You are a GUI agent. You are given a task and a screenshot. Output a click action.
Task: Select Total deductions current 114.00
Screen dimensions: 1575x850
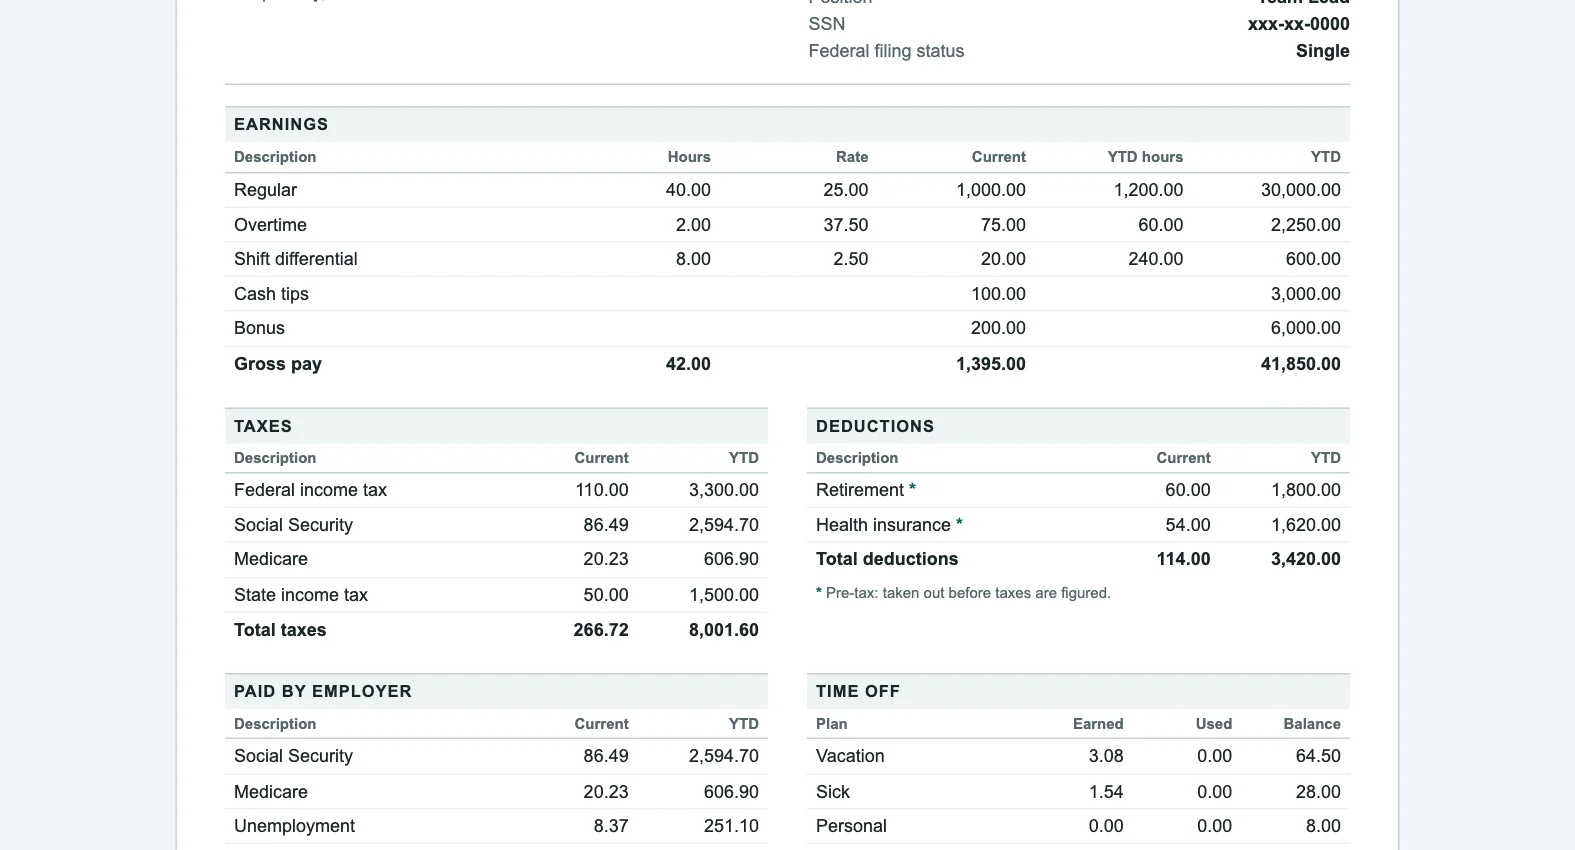[1184, 559]
